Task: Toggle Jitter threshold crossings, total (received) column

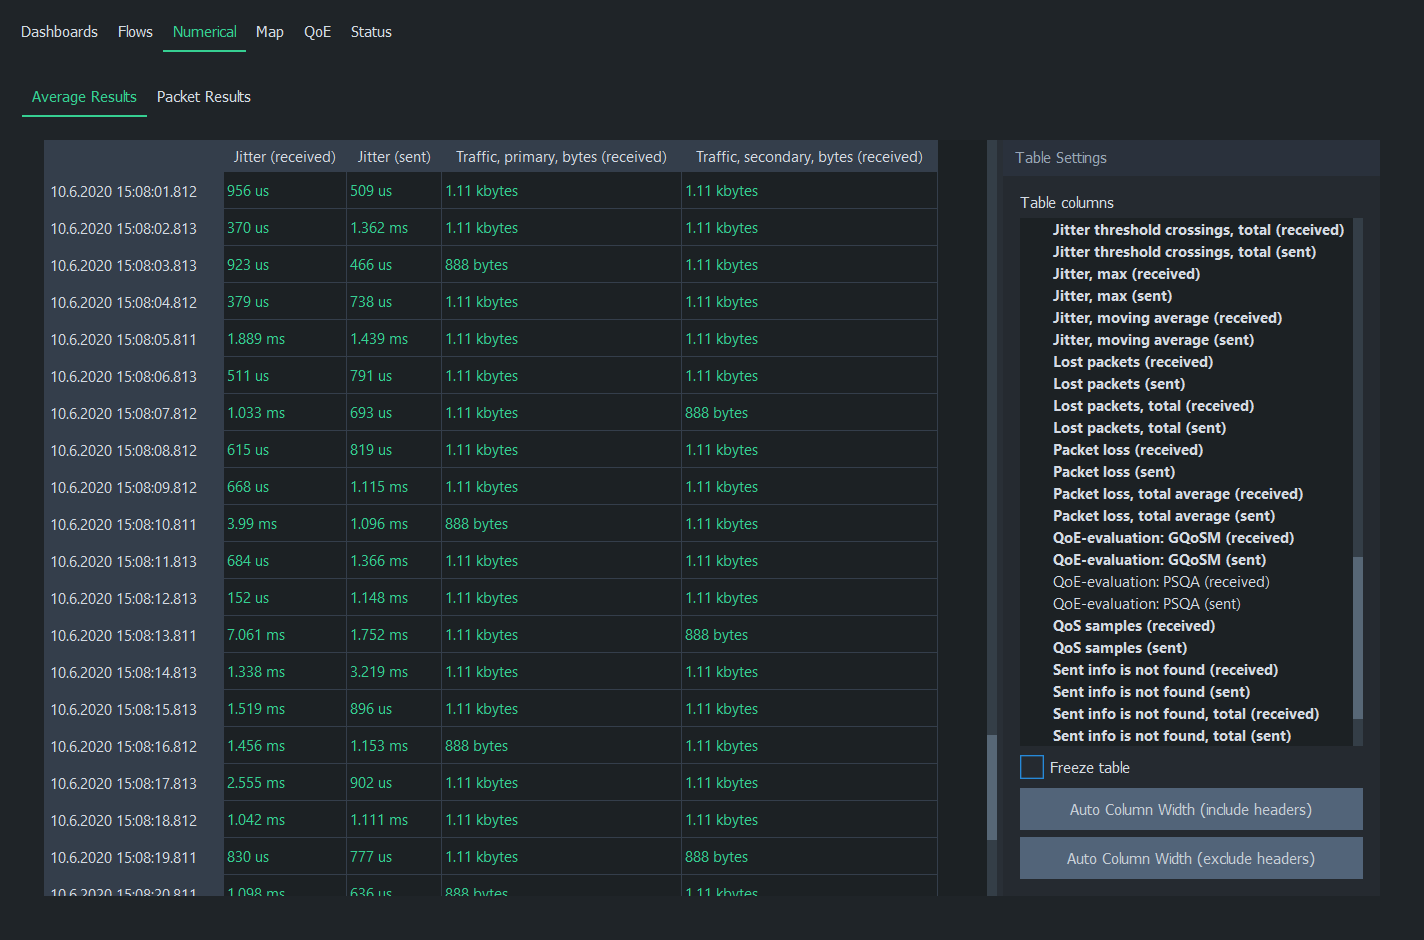Action: coord(1198,230)
